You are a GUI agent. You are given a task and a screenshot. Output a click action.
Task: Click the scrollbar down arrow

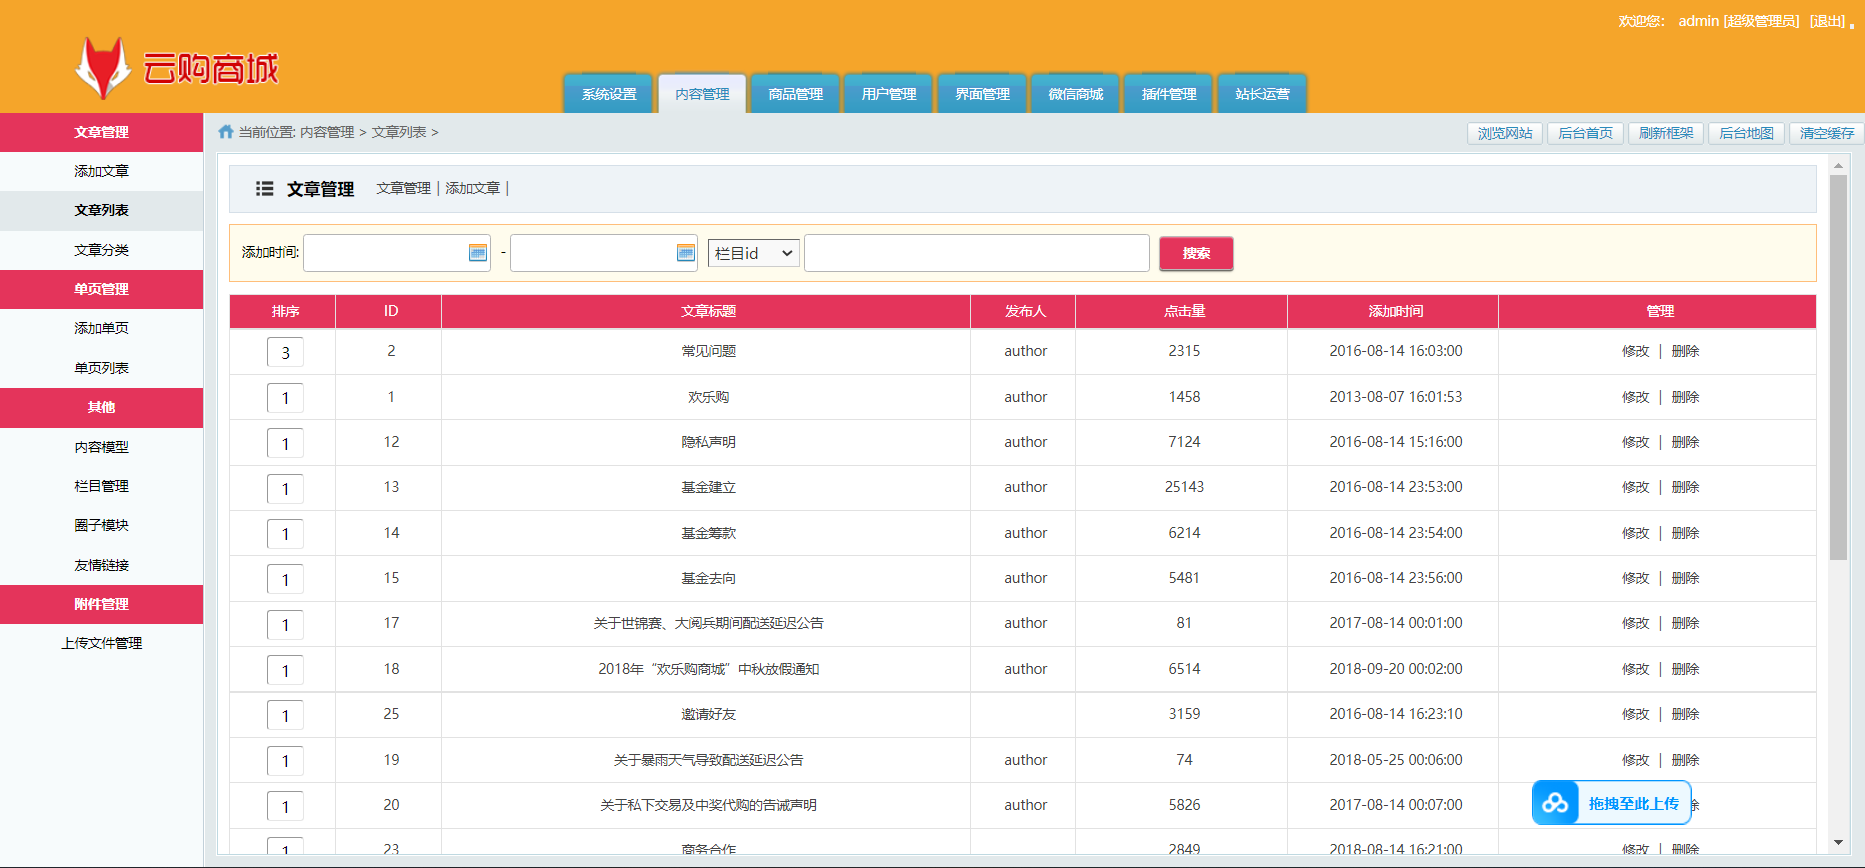[x=1838, y=843]
